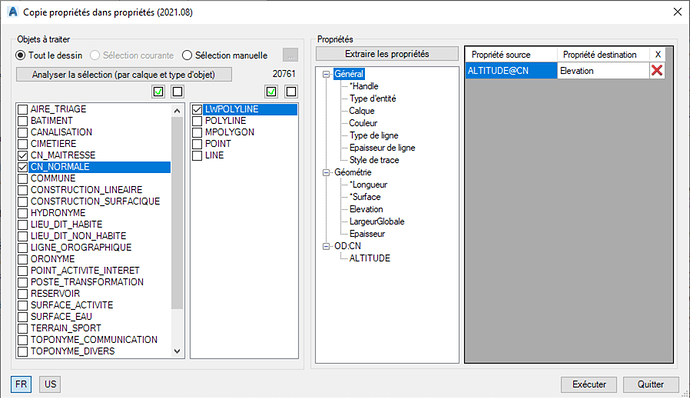Collapse the Géométrie tree node
Viewport: 690px width, 398px height.
(x=326, y=173)
